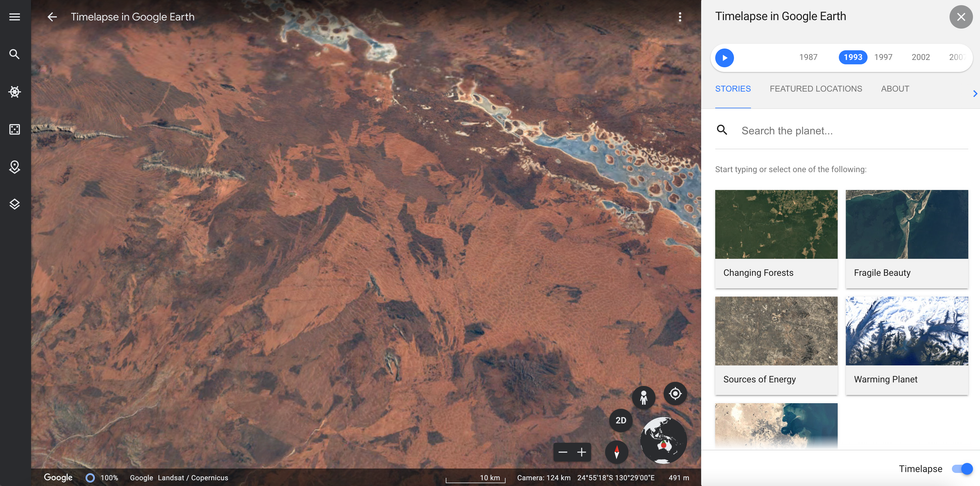This screenshot has width=980, height=486.
Task: Select year 1987 on the timeline
Action: tap(808, 57)
